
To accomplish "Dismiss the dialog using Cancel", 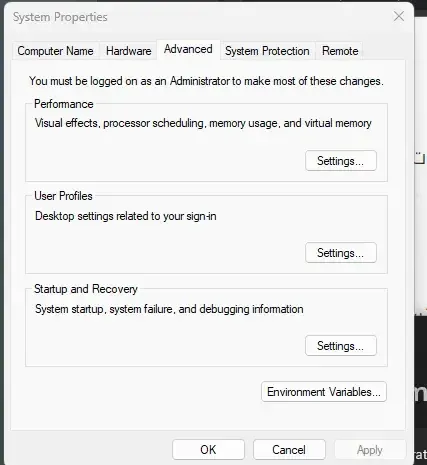I will click(289, 450).
